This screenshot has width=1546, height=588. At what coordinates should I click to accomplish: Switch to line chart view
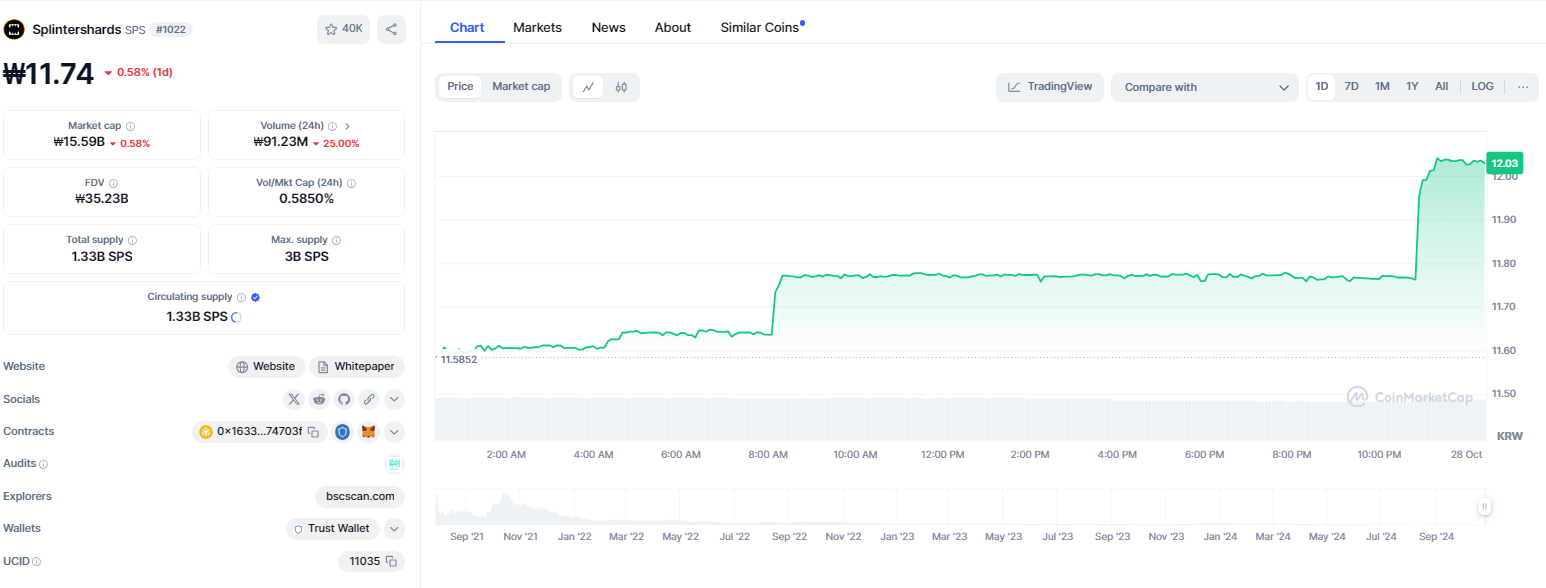pyautogui.click(x=589, y=87)
